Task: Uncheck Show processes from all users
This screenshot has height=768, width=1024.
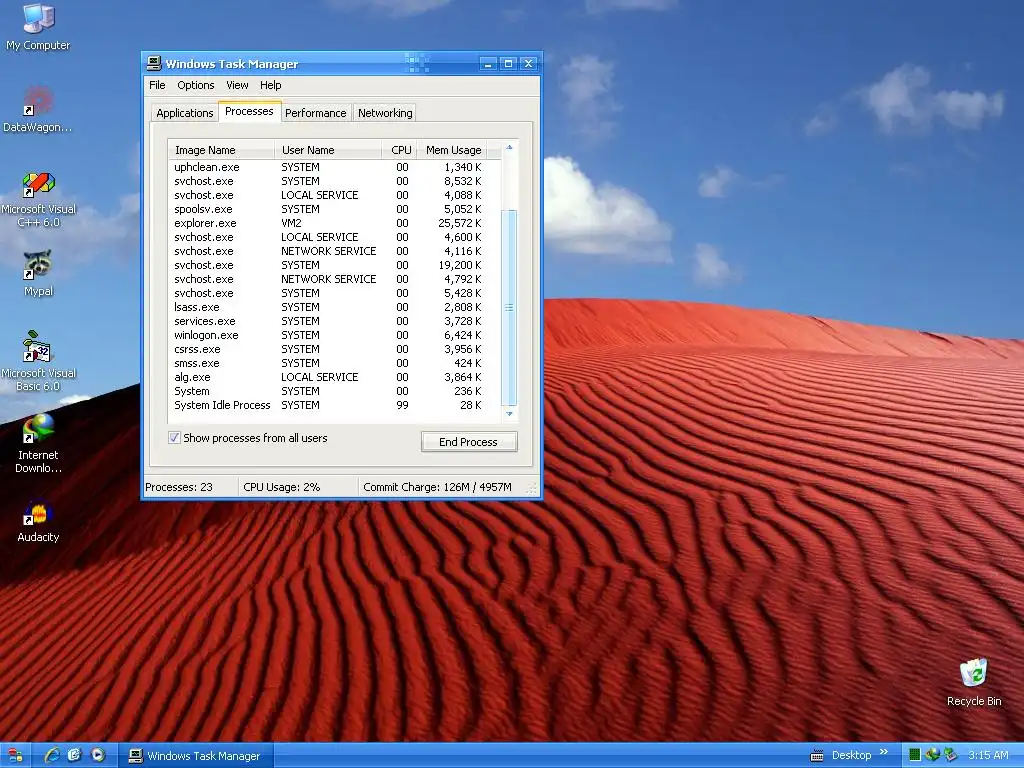Action: (x=174, y=438)
